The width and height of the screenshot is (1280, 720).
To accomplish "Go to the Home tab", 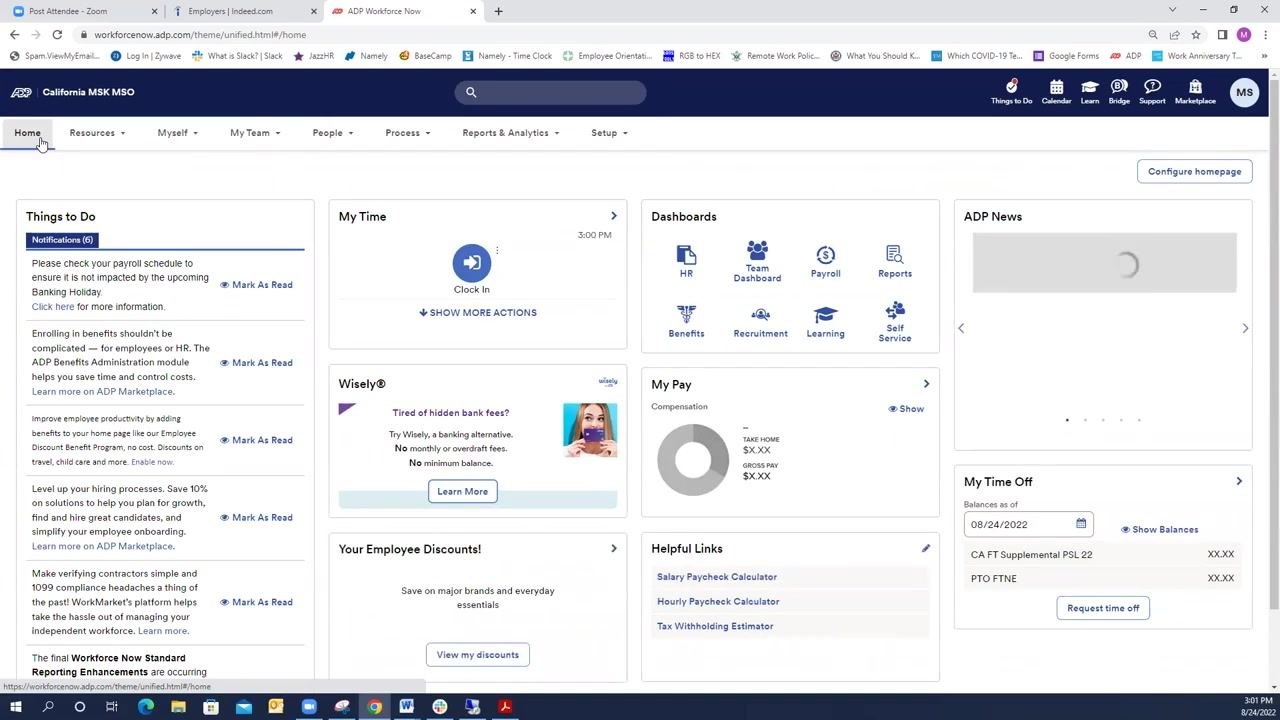I will coord(27,133).
